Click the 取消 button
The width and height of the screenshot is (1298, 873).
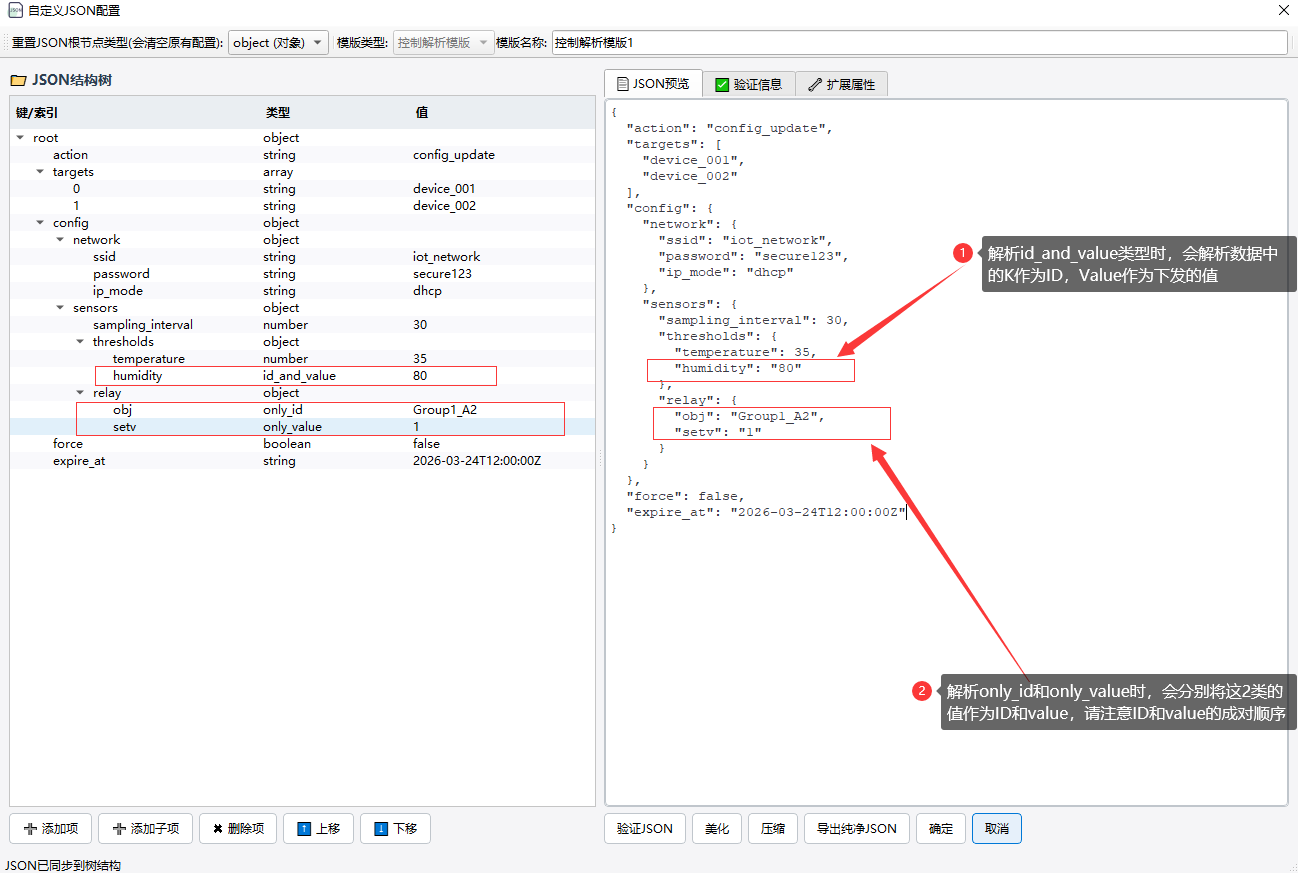pos(996,829)
